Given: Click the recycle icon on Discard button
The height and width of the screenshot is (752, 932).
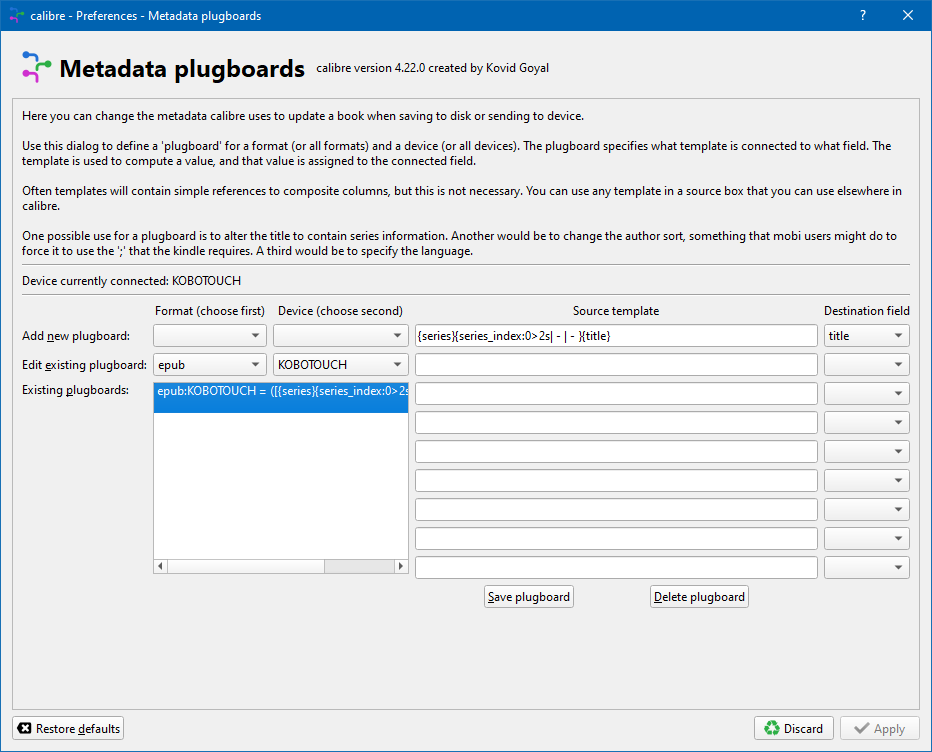Looking at the screenshot, I should (772, 728).
